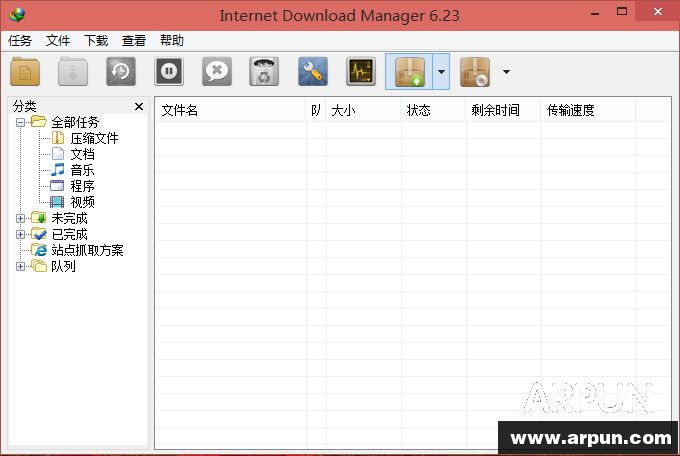Open dropdown arrow beside disc box icon
The image size is (680, 456).
tap(506, 72)
